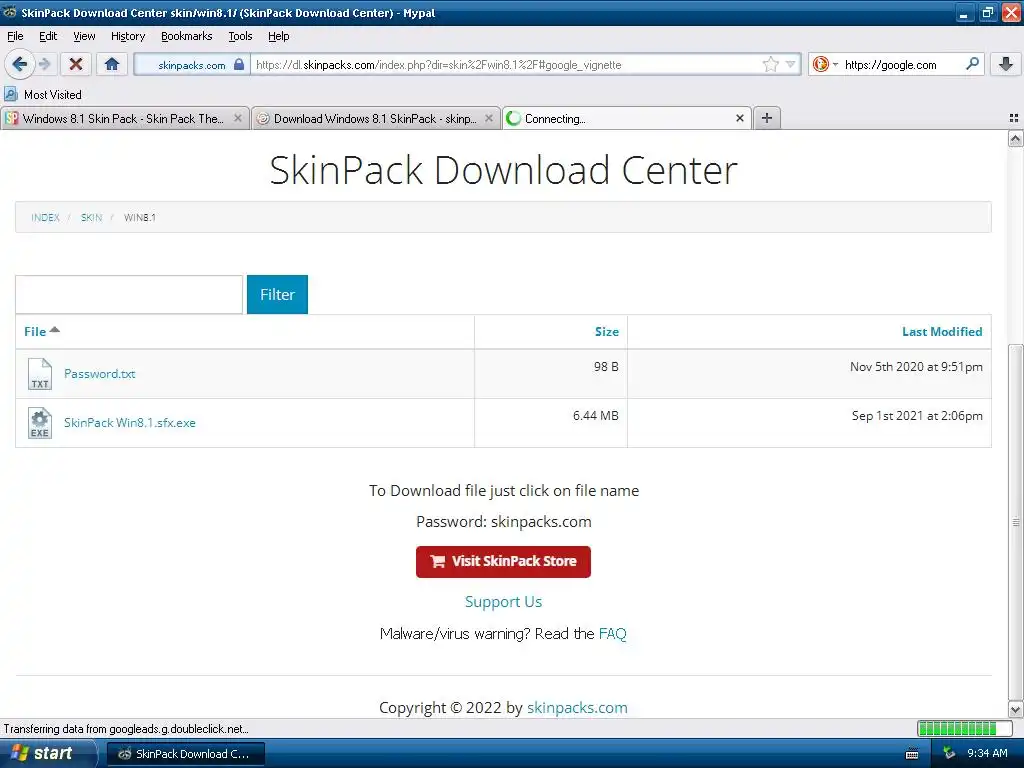Open the History menu

(x=128, y=36)
